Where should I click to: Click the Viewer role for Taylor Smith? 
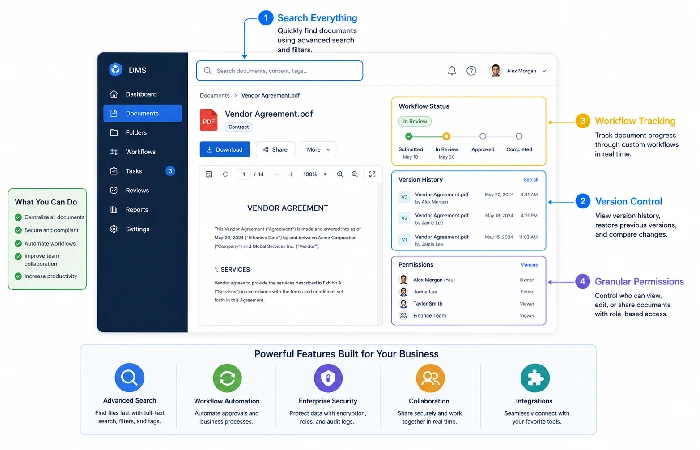click(x=527, y=304)
